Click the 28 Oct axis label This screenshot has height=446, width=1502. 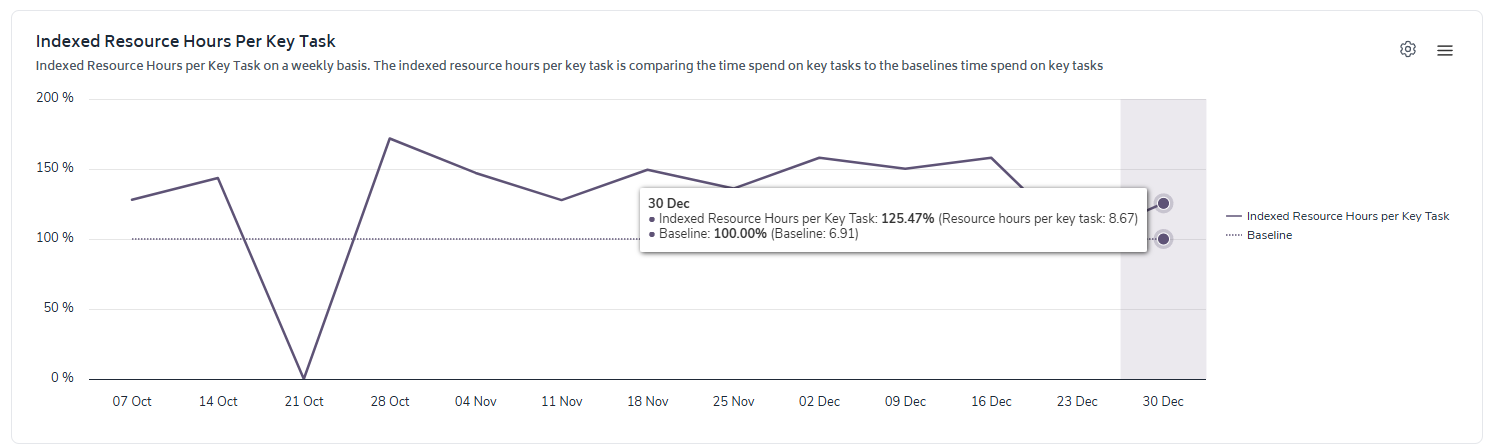tap(390, 401)
